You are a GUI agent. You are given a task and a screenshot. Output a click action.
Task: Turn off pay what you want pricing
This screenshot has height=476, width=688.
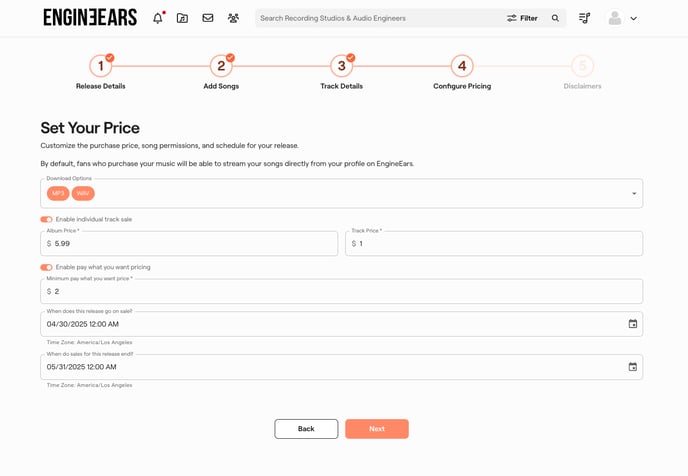pyautogui.click(x=46, y=267)
